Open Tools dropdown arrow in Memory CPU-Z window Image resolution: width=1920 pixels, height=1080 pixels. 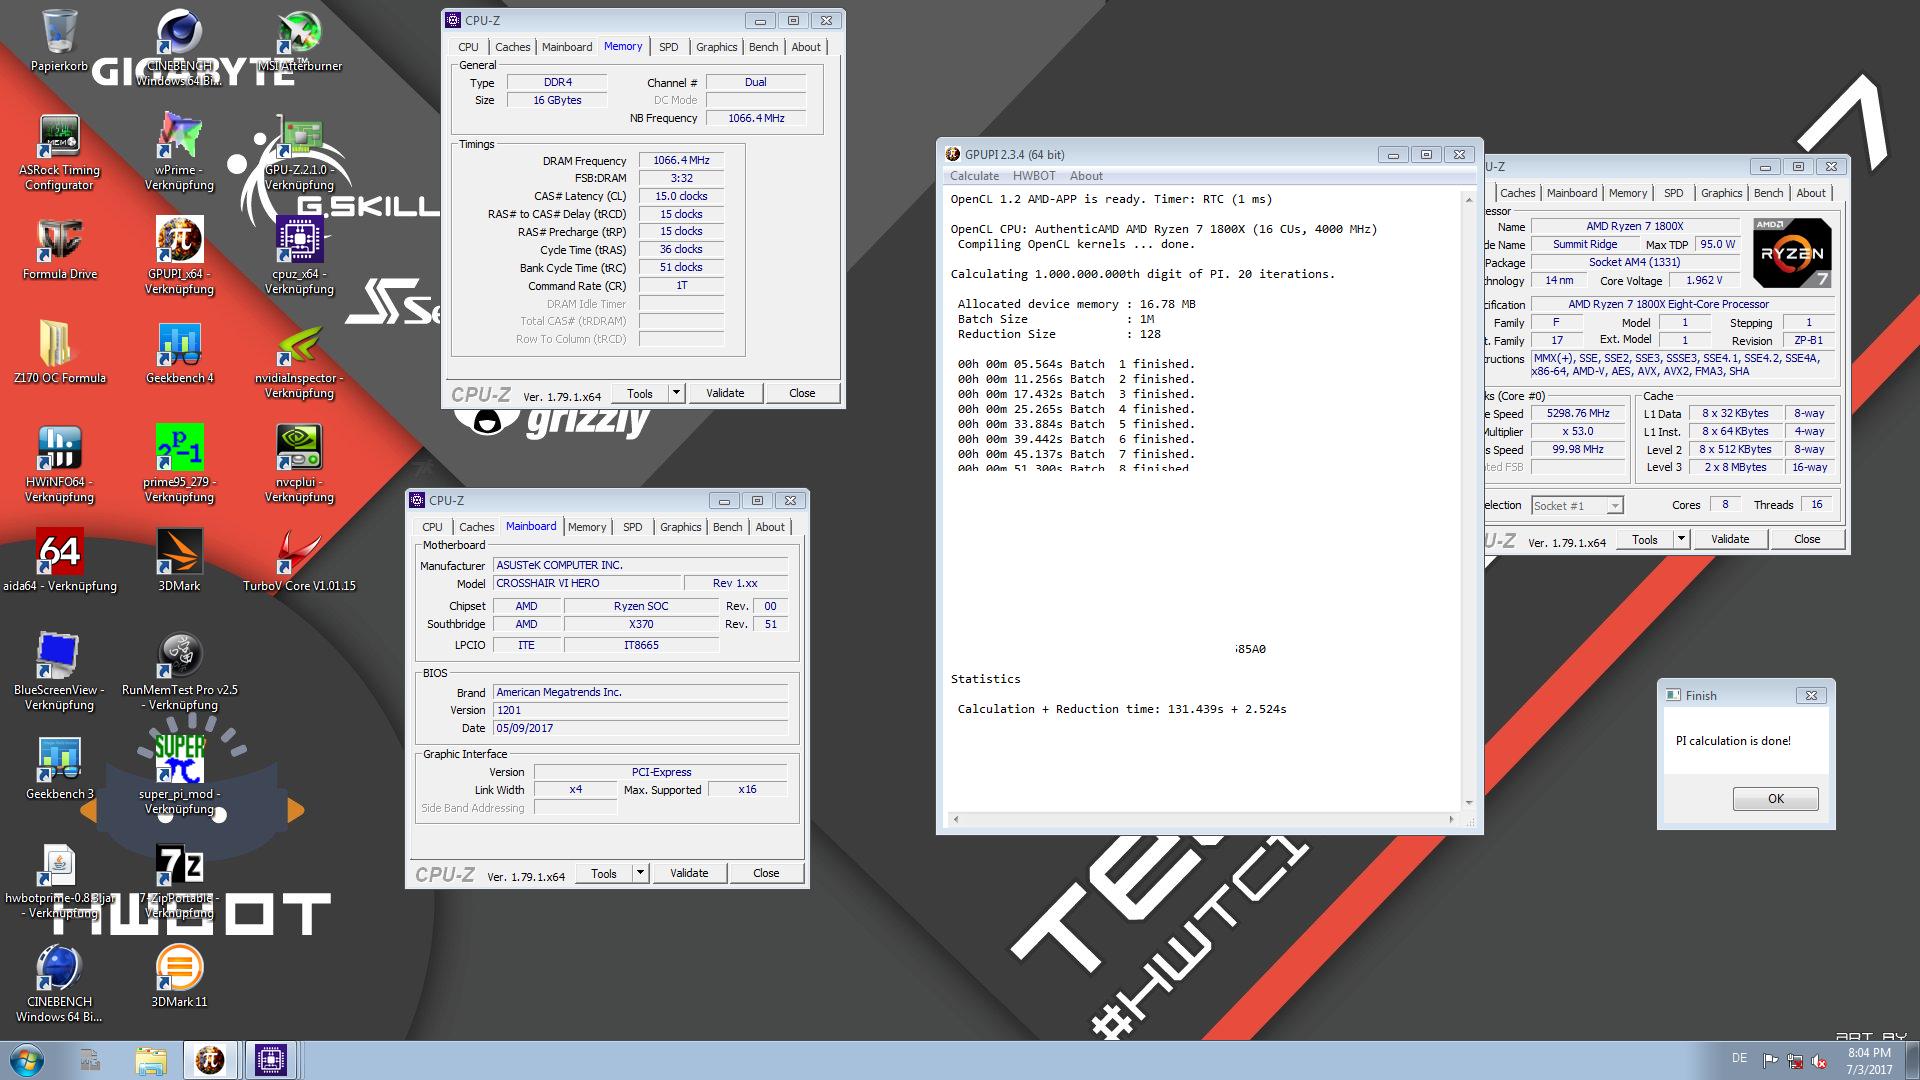(676, 393)
